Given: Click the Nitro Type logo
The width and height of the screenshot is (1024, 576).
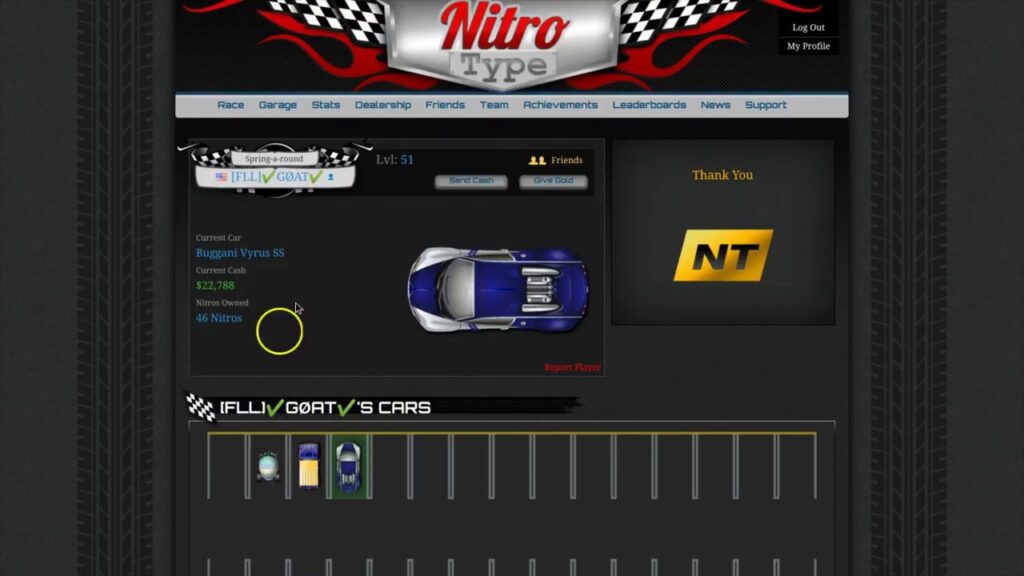Looking at the screenshot, I should coord(503,44).
